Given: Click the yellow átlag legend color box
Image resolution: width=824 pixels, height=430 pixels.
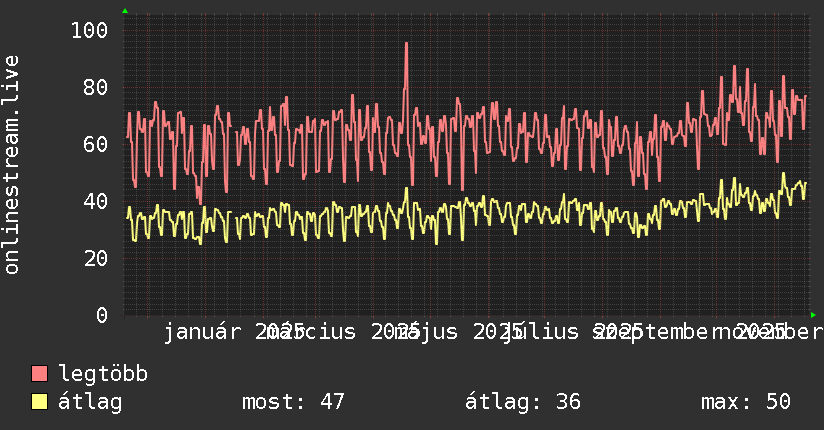Looking at the screenshot, I should pos(39,401).
